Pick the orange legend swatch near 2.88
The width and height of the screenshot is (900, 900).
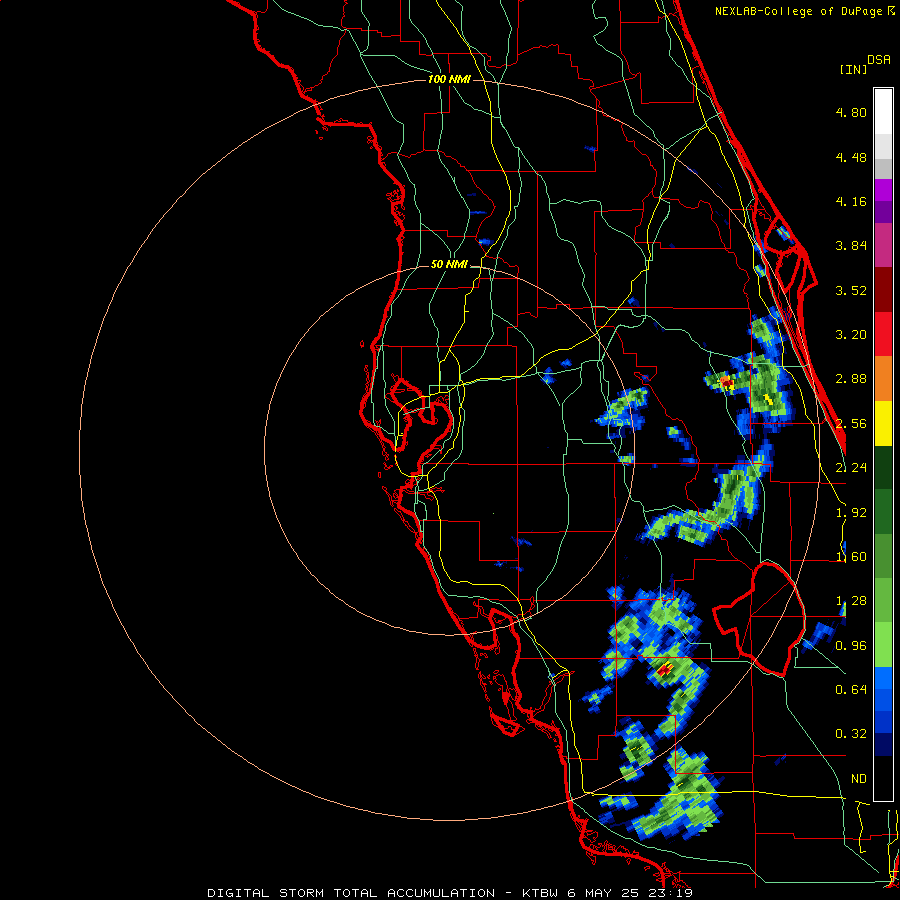[883, 378]
